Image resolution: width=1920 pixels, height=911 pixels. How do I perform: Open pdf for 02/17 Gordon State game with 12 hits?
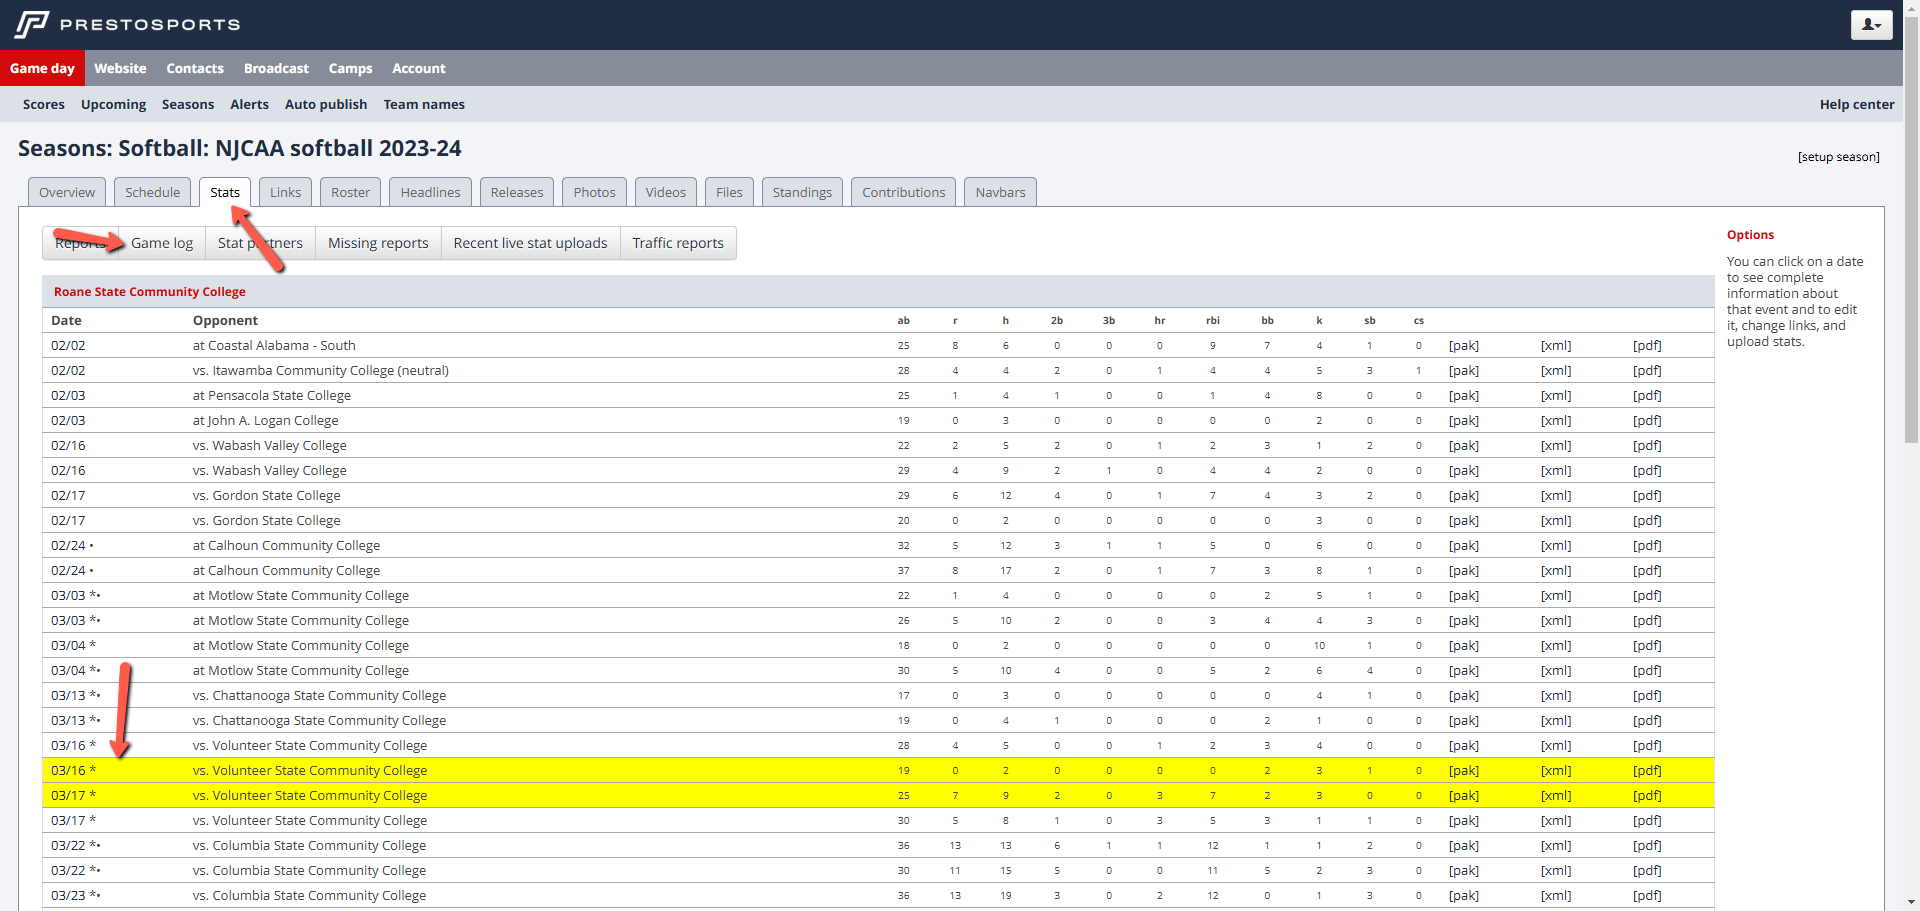click(x=1647, y=495)
